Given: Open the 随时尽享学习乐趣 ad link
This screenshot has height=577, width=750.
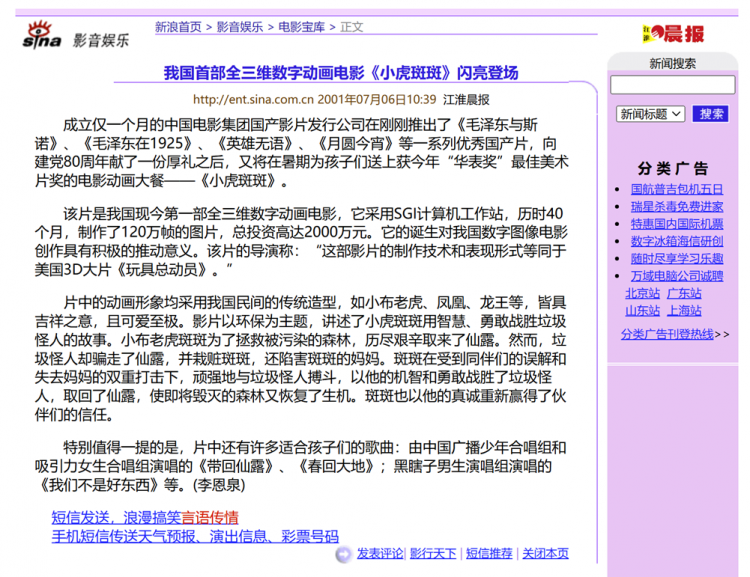Looking at the screenshot, I should click(x=677, y=259).
